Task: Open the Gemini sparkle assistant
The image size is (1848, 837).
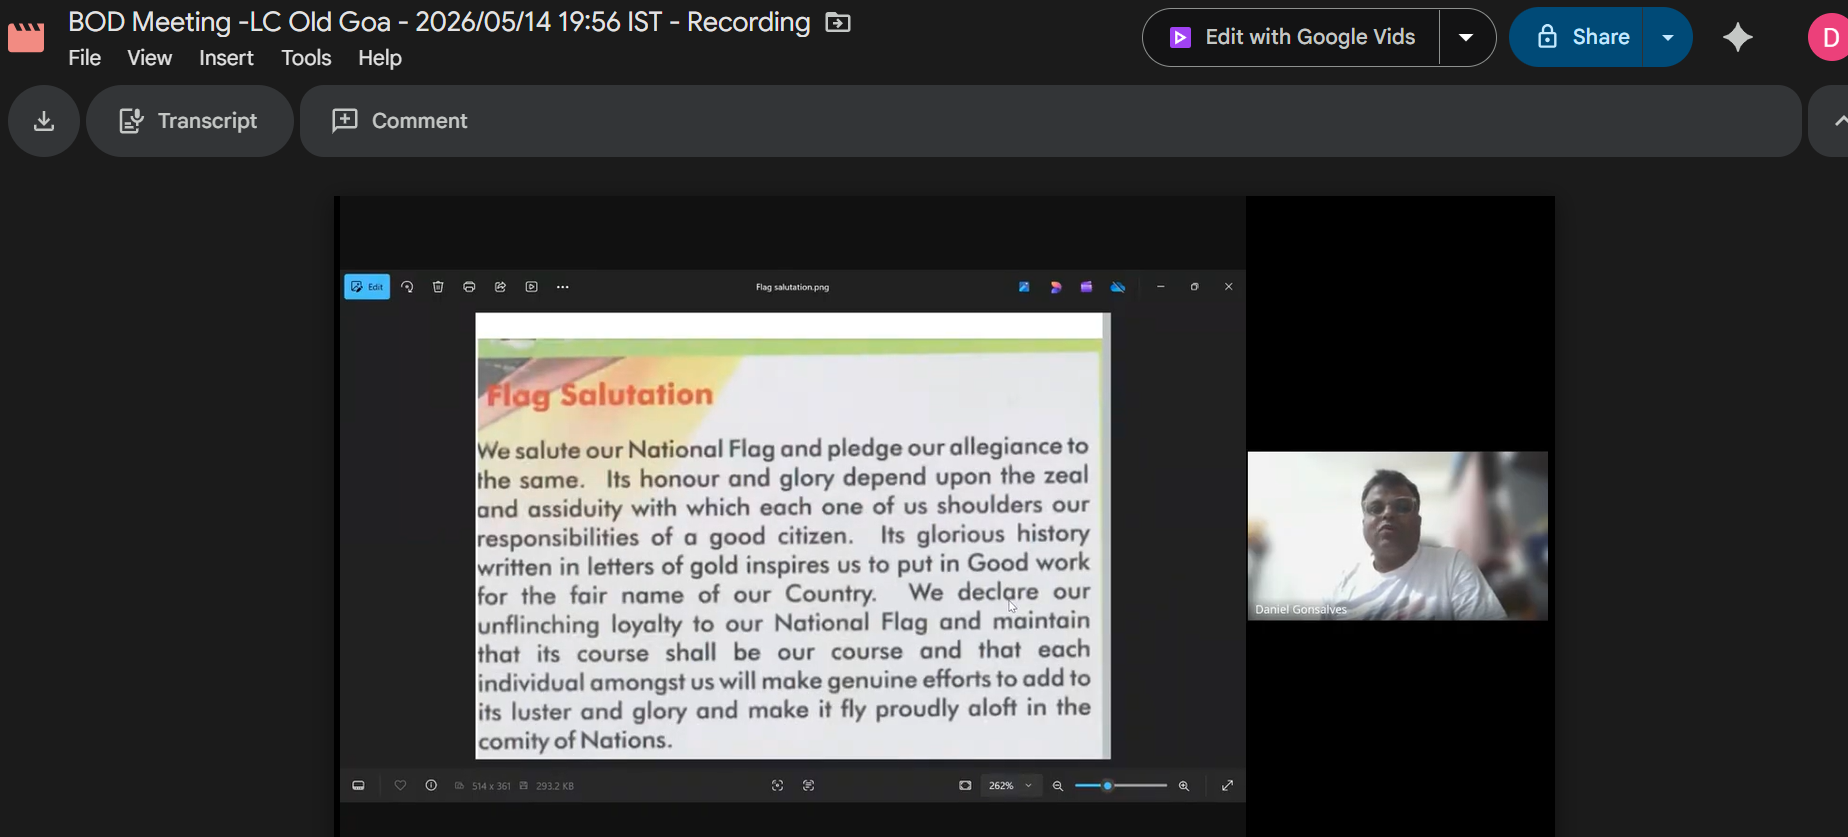Action: pyautogui.click(x=1738, y=37)
